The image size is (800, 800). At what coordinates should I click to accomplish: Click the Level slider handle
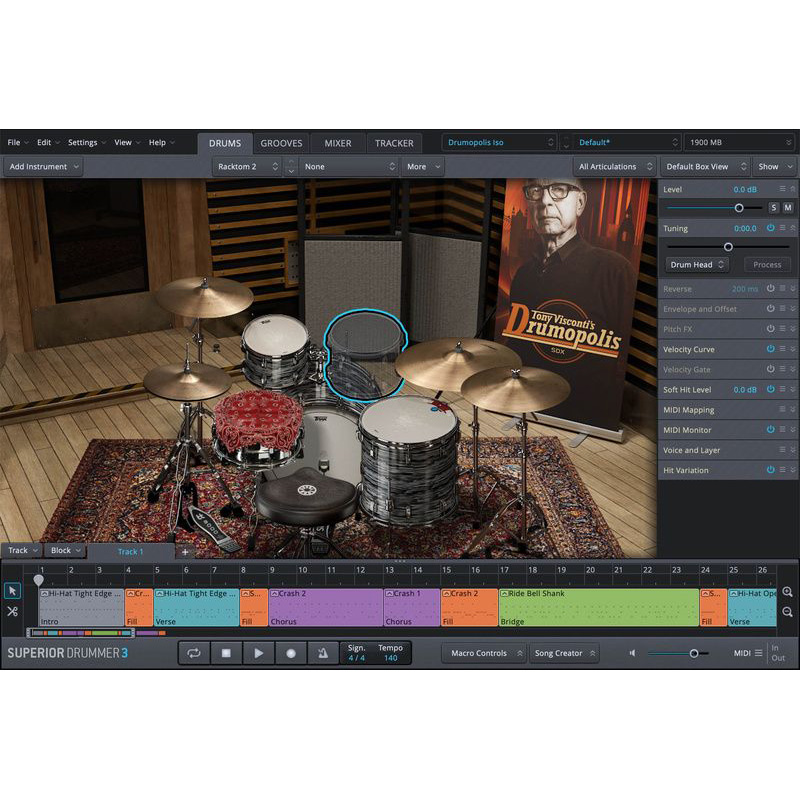(739, 208)
